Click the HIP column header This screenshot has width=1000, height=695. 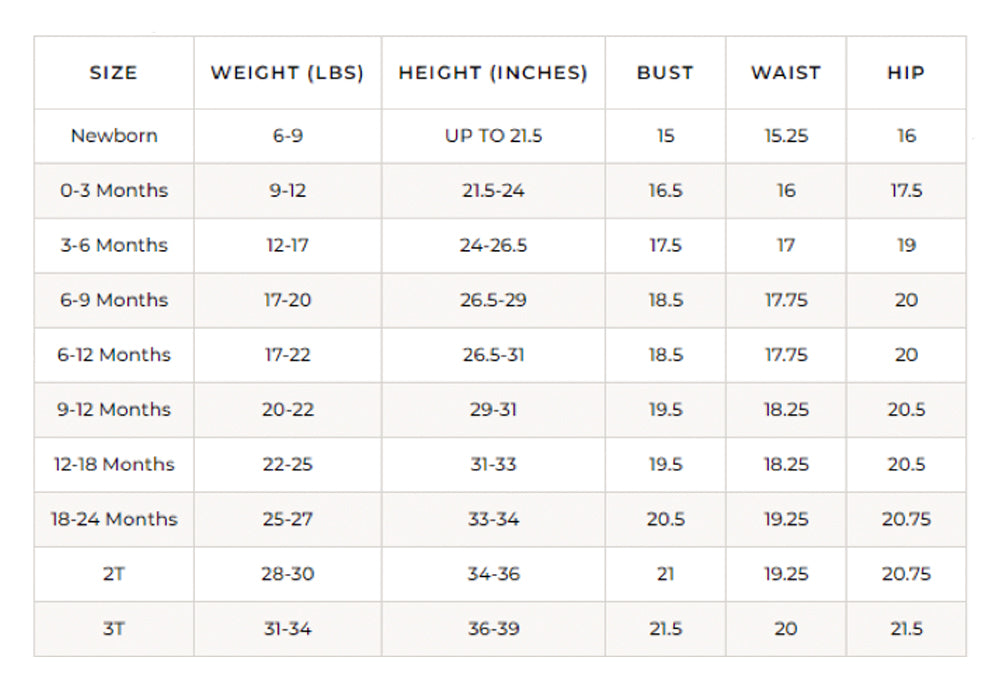pos(906,73)
